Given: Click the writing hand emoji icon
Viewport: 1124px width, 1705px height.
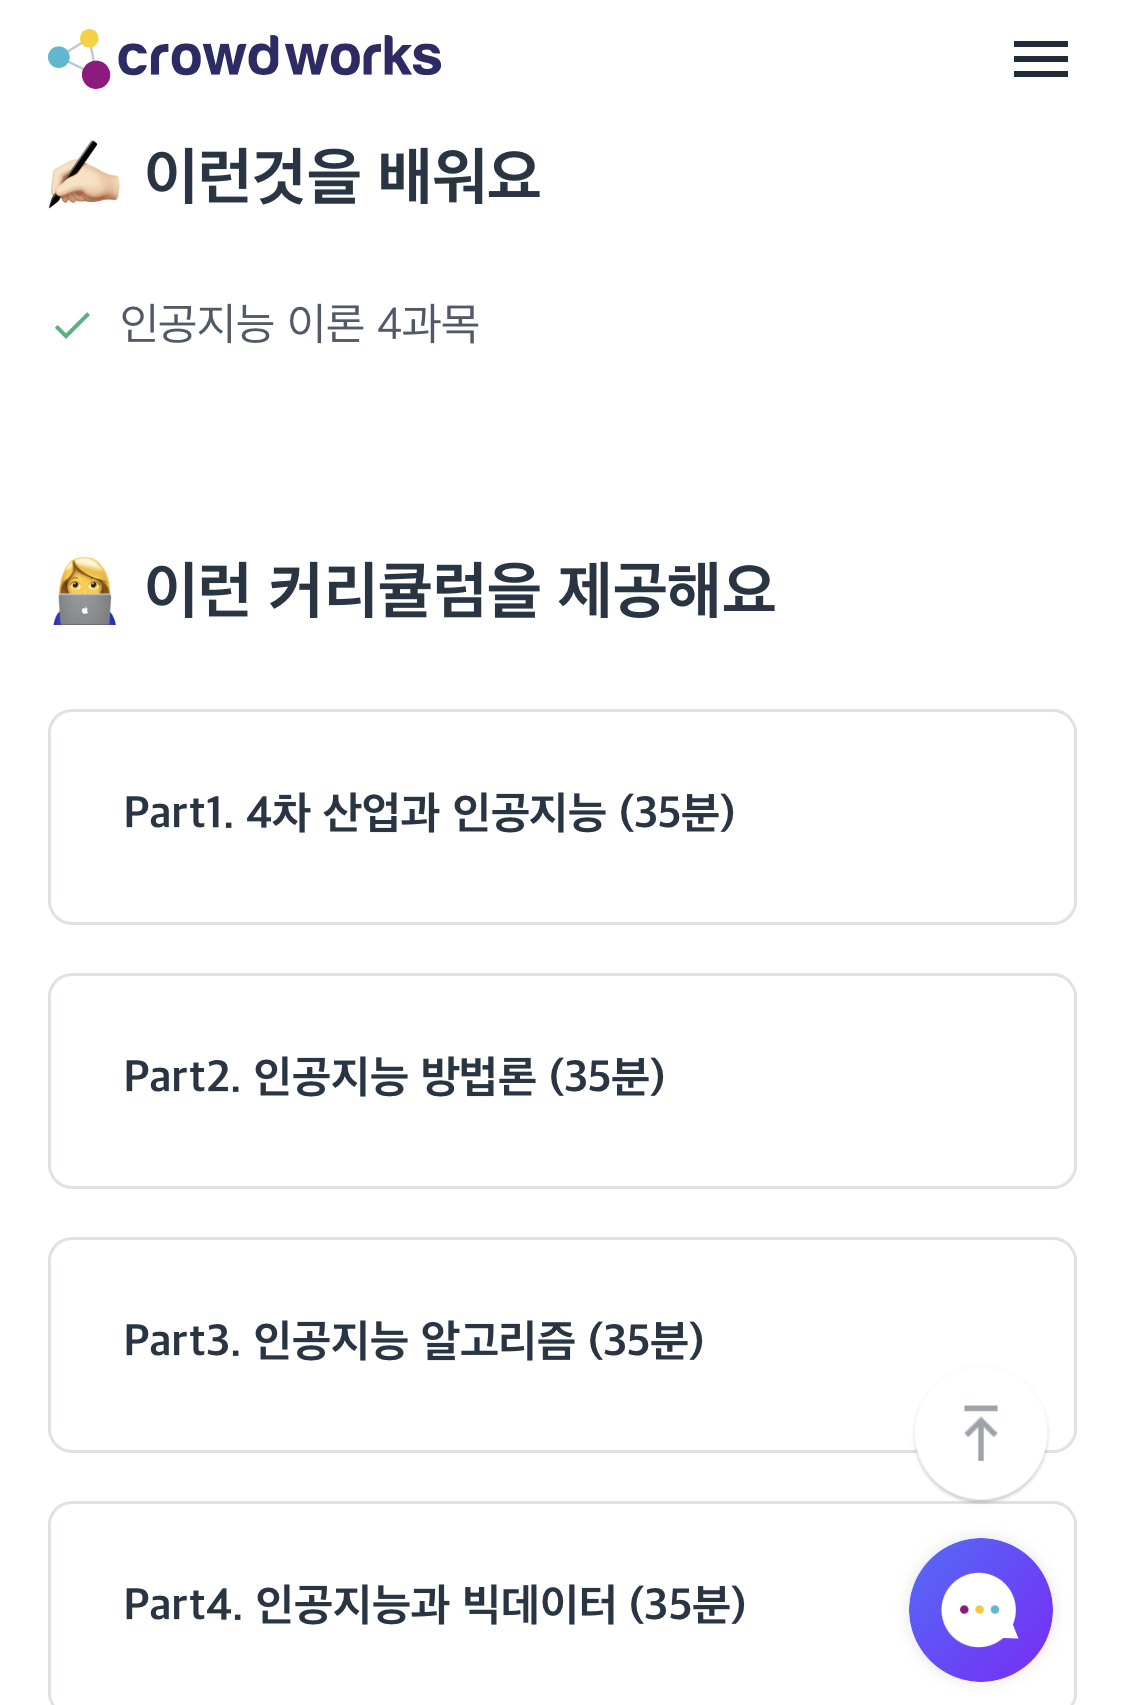Looking at the screenshot, I should (84, 174).
